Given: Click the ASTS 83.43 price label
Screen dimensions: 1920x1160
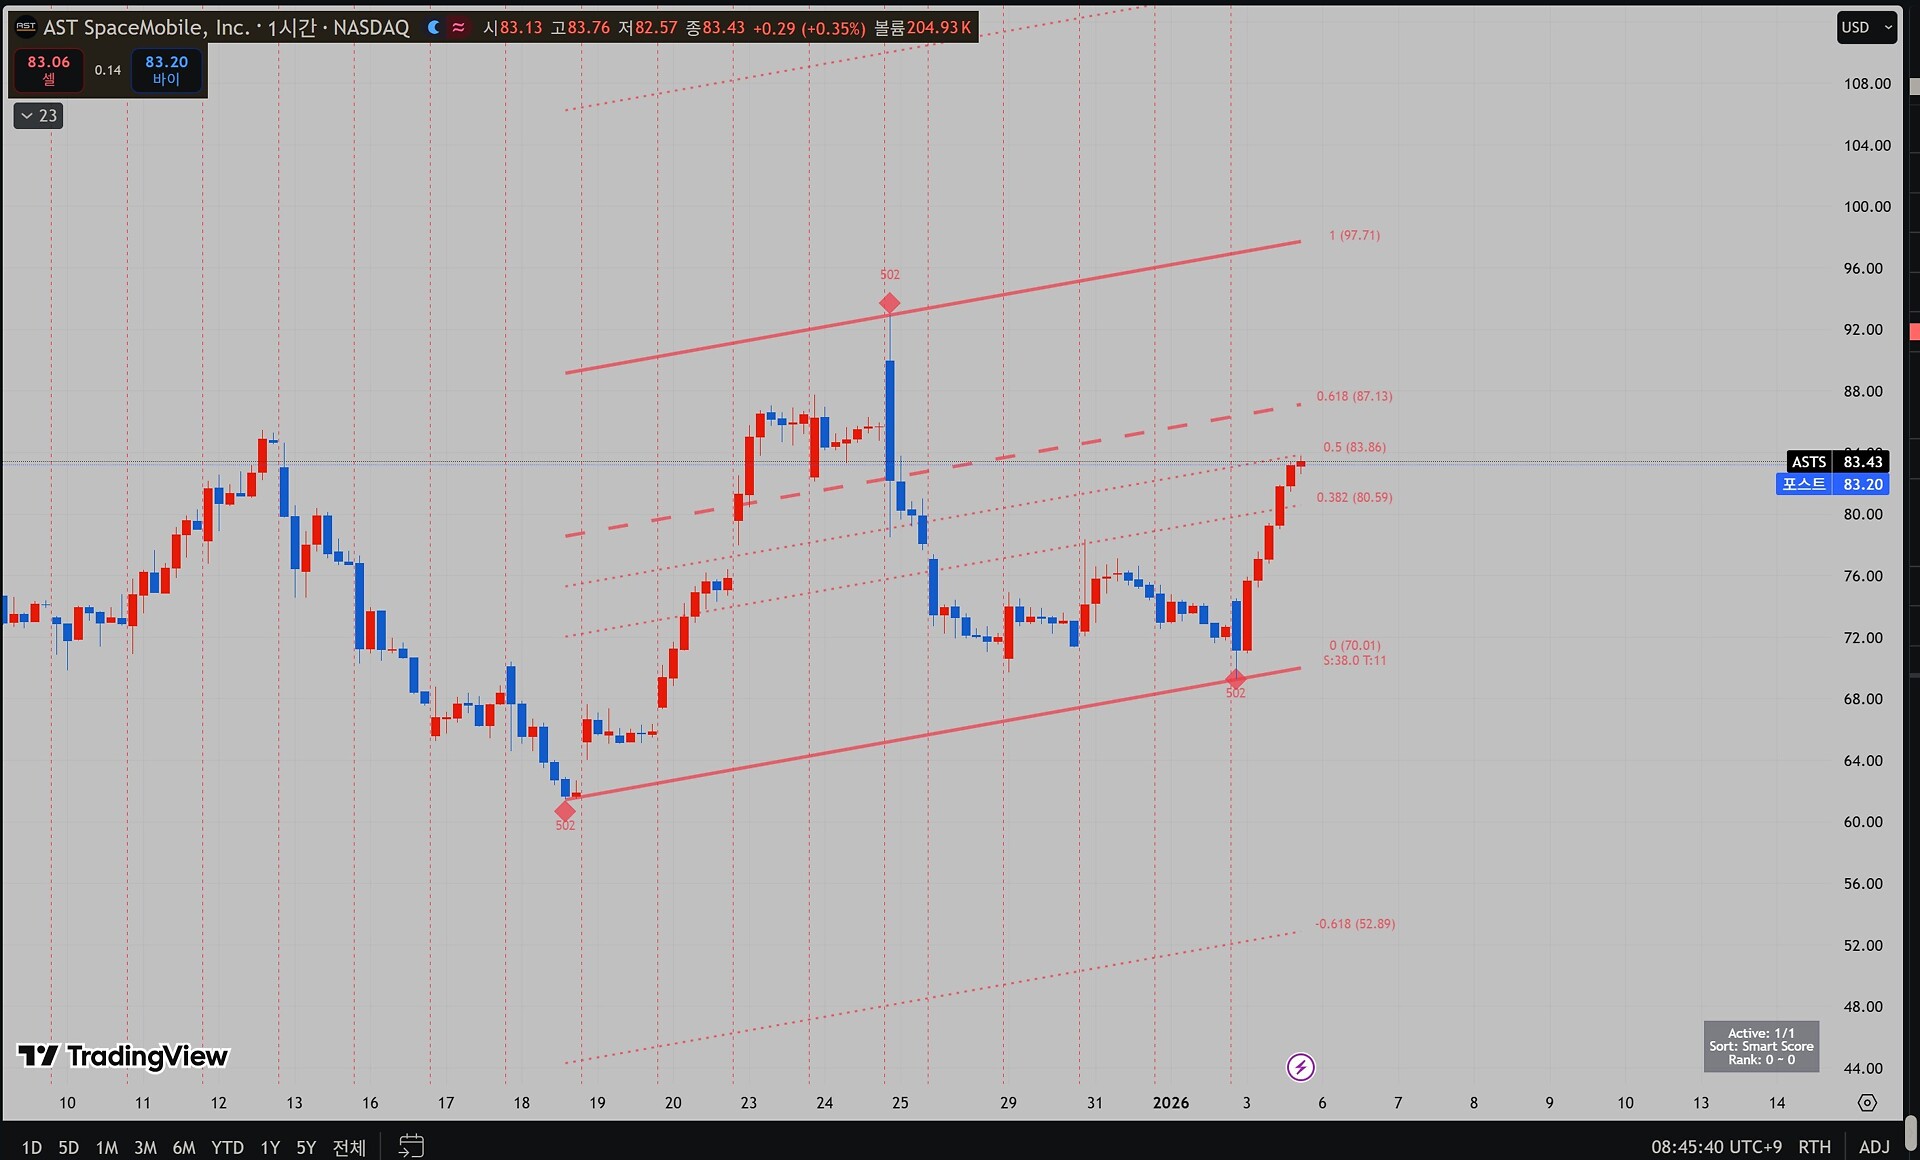Looking at the screenshot, I should coord(1837,462).
